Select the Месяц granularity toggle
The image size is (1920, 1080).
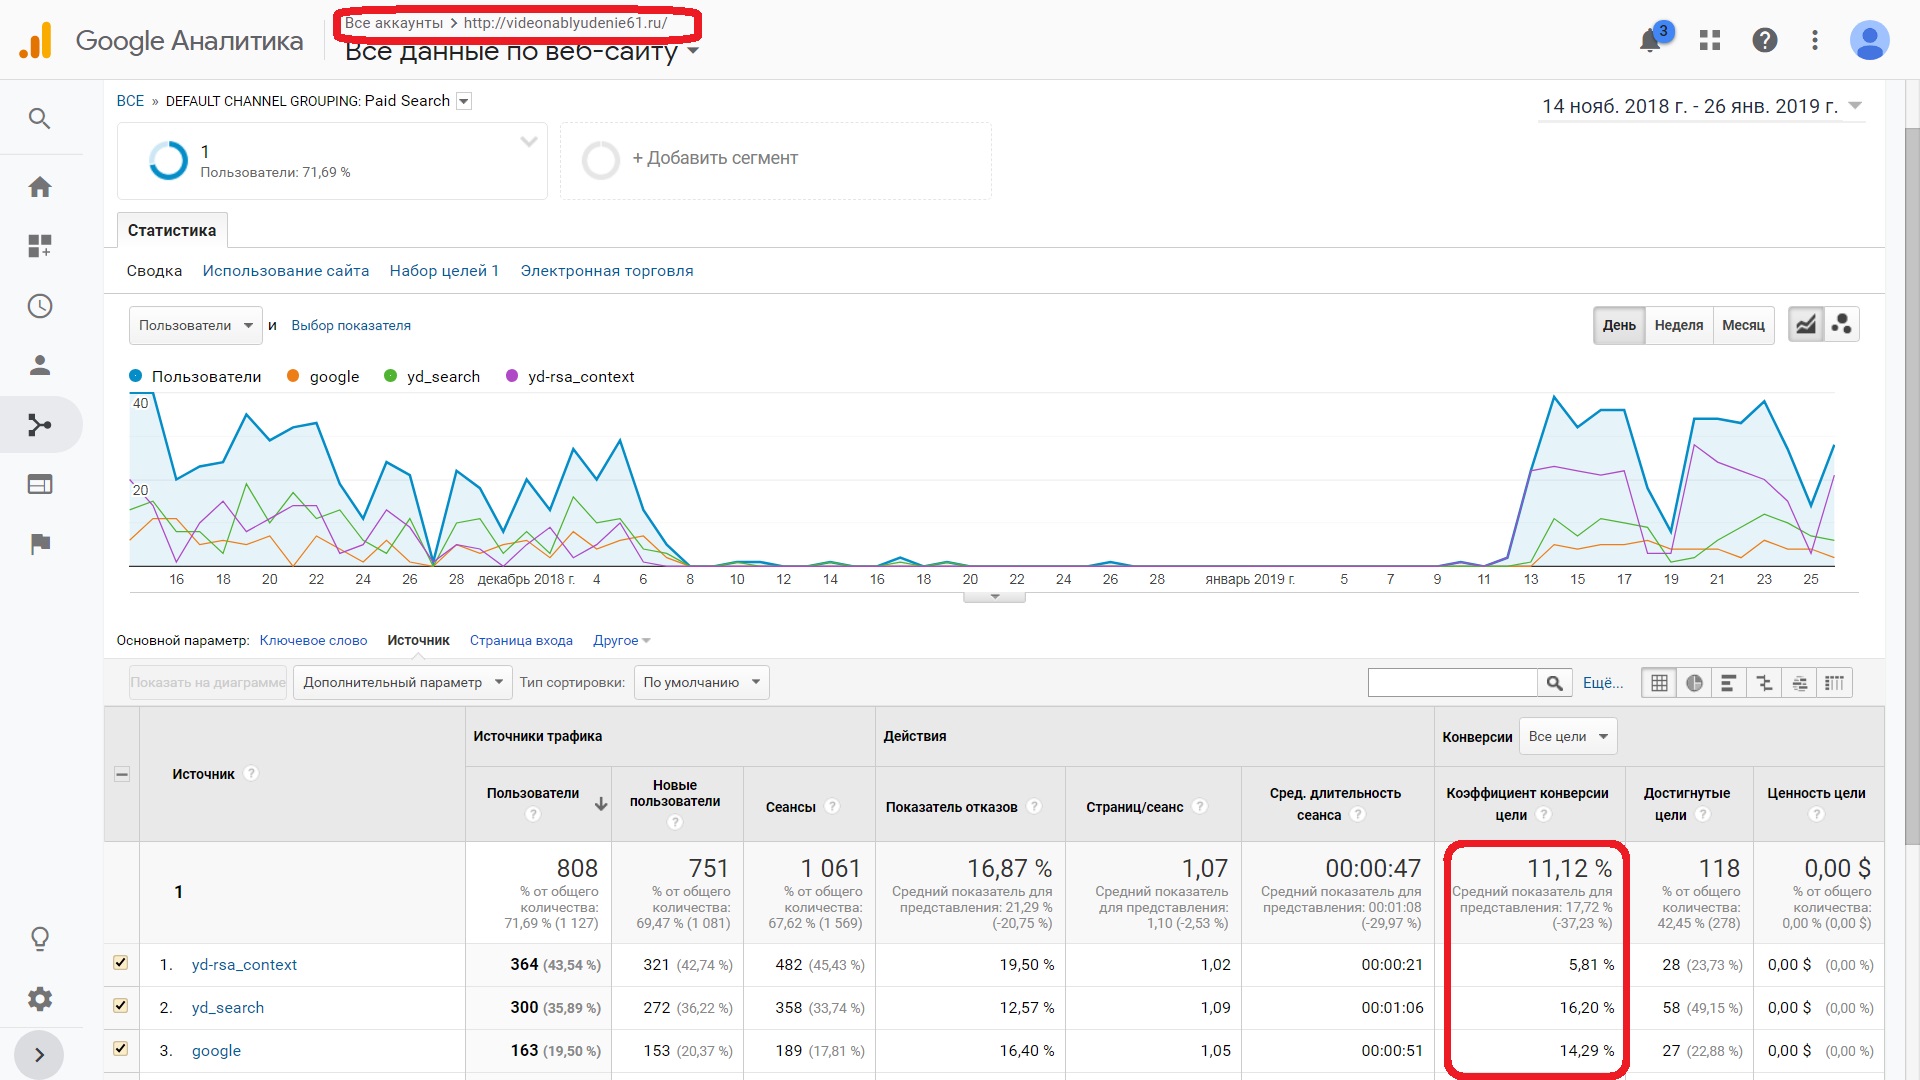coord(1743,325)
